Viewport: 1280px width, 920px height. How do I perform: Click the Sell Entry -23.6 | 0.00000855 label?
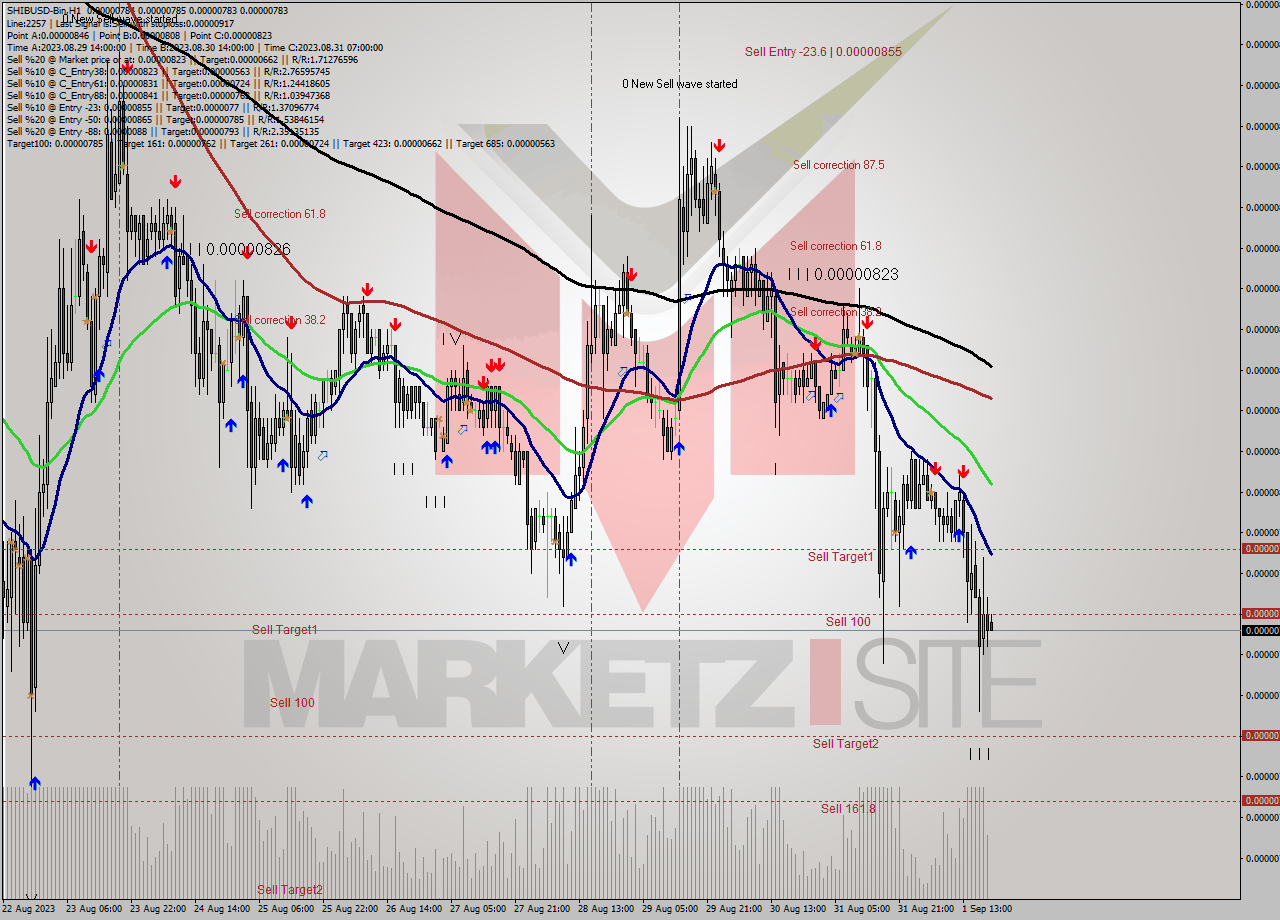tap(823, 51)
